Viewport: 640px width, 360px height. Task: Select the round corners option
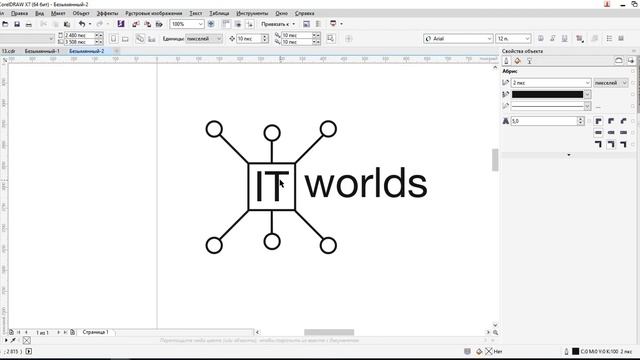(611, 121)
